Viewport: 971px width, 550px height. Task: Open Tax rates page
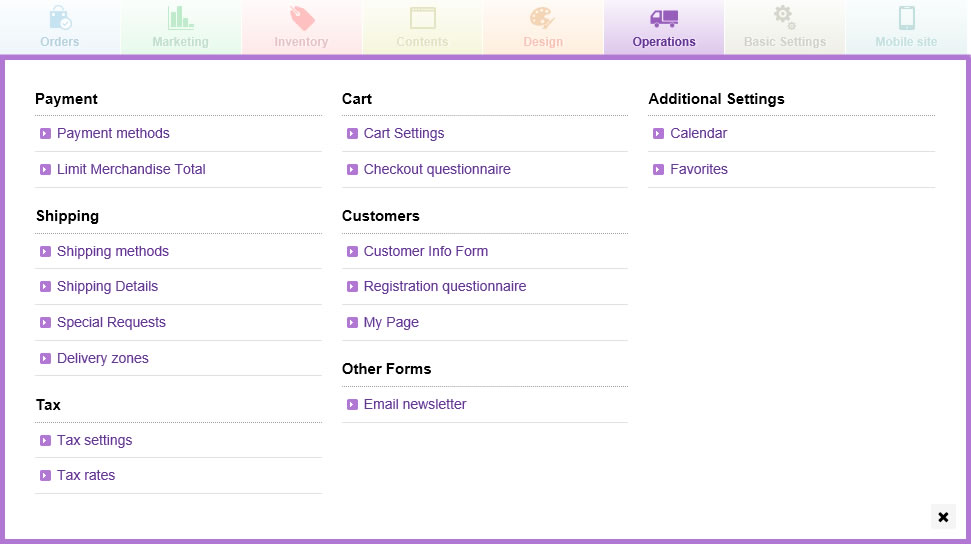tap(86, 475)
